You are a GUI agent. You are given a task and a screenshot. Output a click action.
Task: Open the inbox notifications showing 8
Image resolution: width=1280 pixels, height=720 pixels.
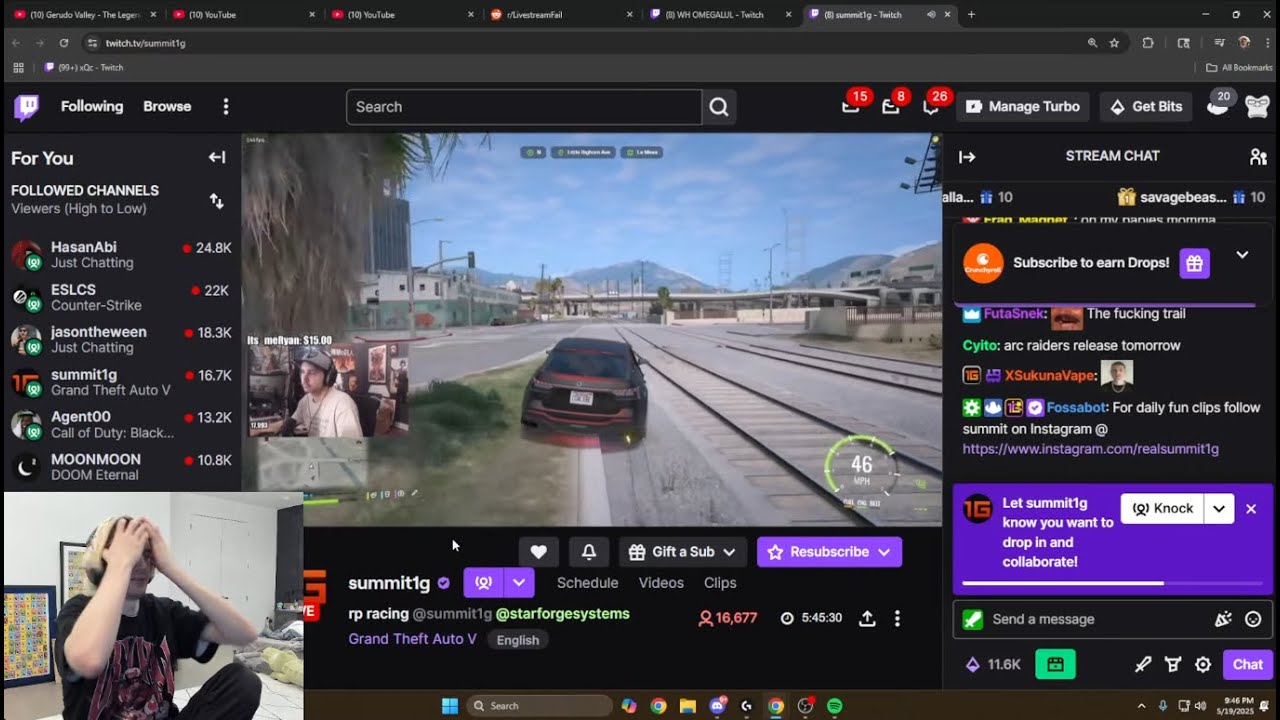[x=891, y=106]
